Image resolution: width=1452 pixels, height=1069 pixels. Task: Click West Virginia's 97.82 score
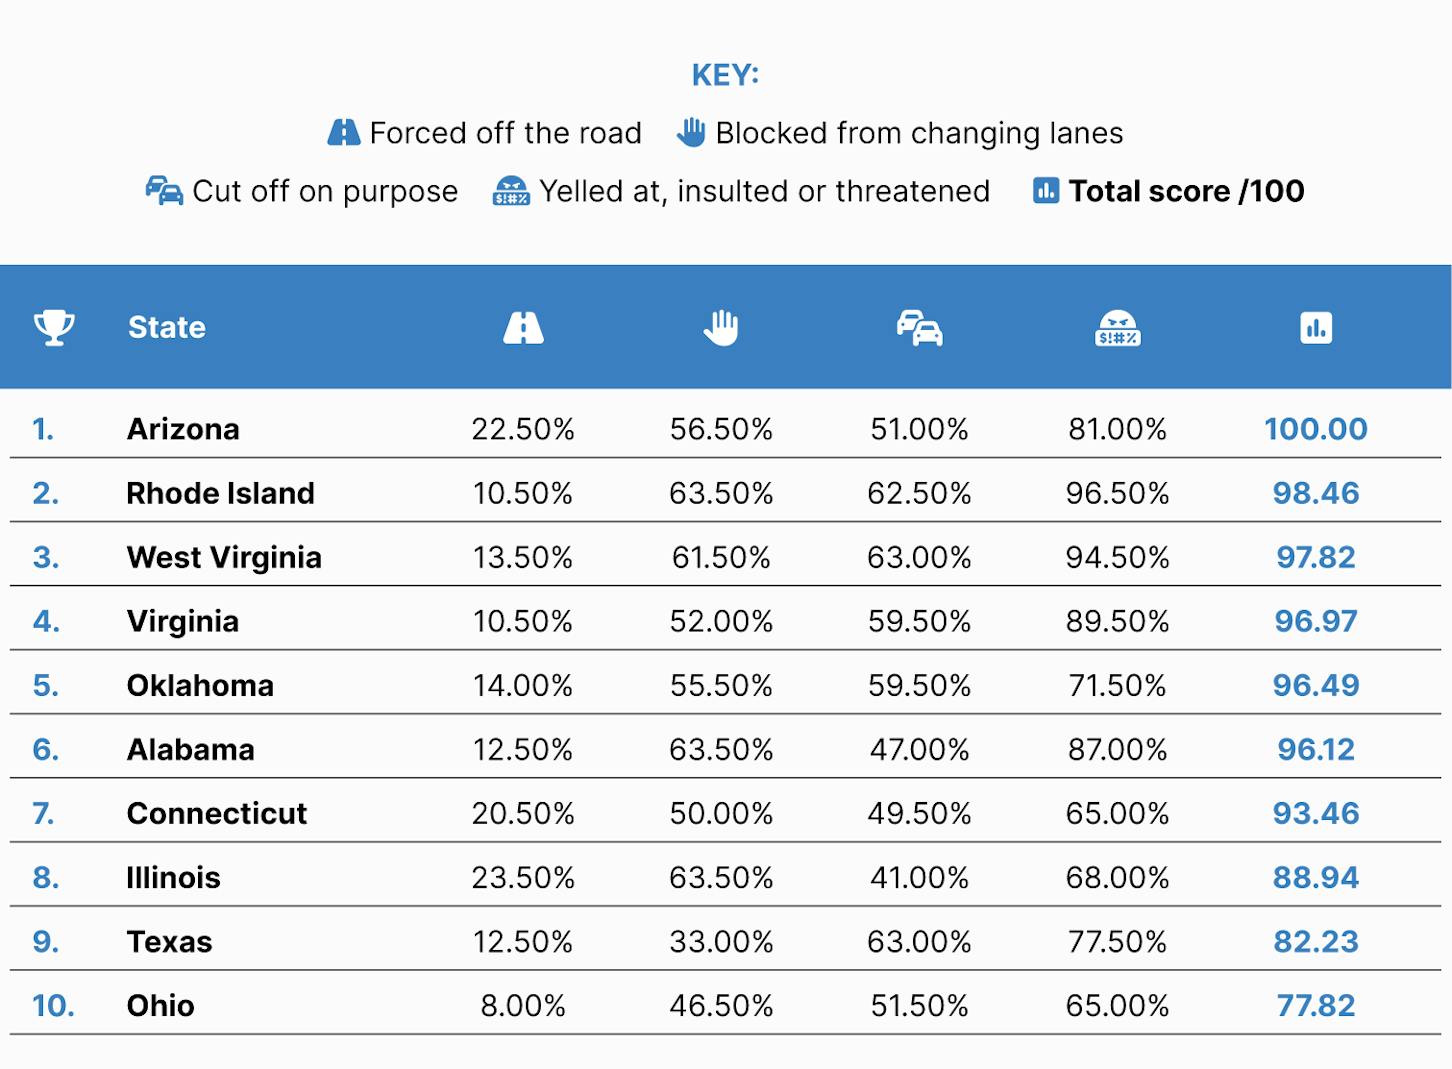[x=1316, y=557]
